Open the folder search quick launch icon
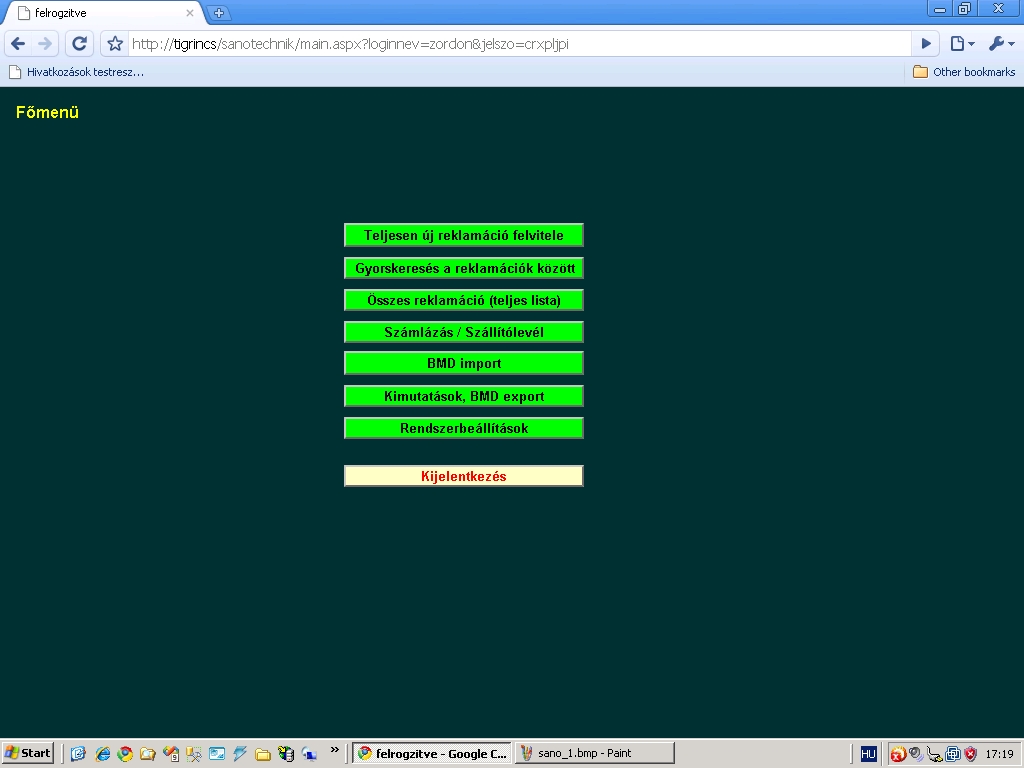This screenshot has width=1024, height=768. (x=148, y=754)
